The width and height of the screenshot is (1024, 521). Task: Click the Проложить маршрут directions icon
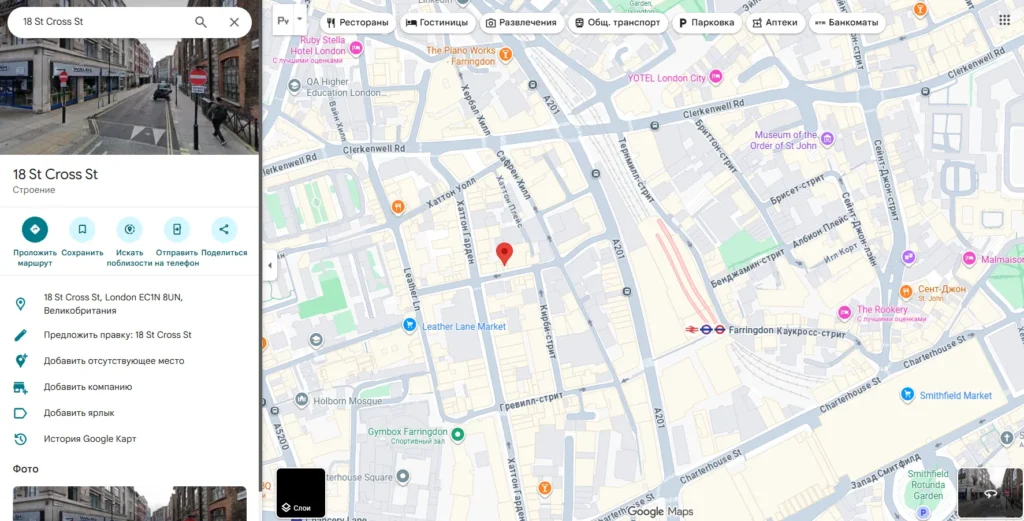[x=35, y=229]
